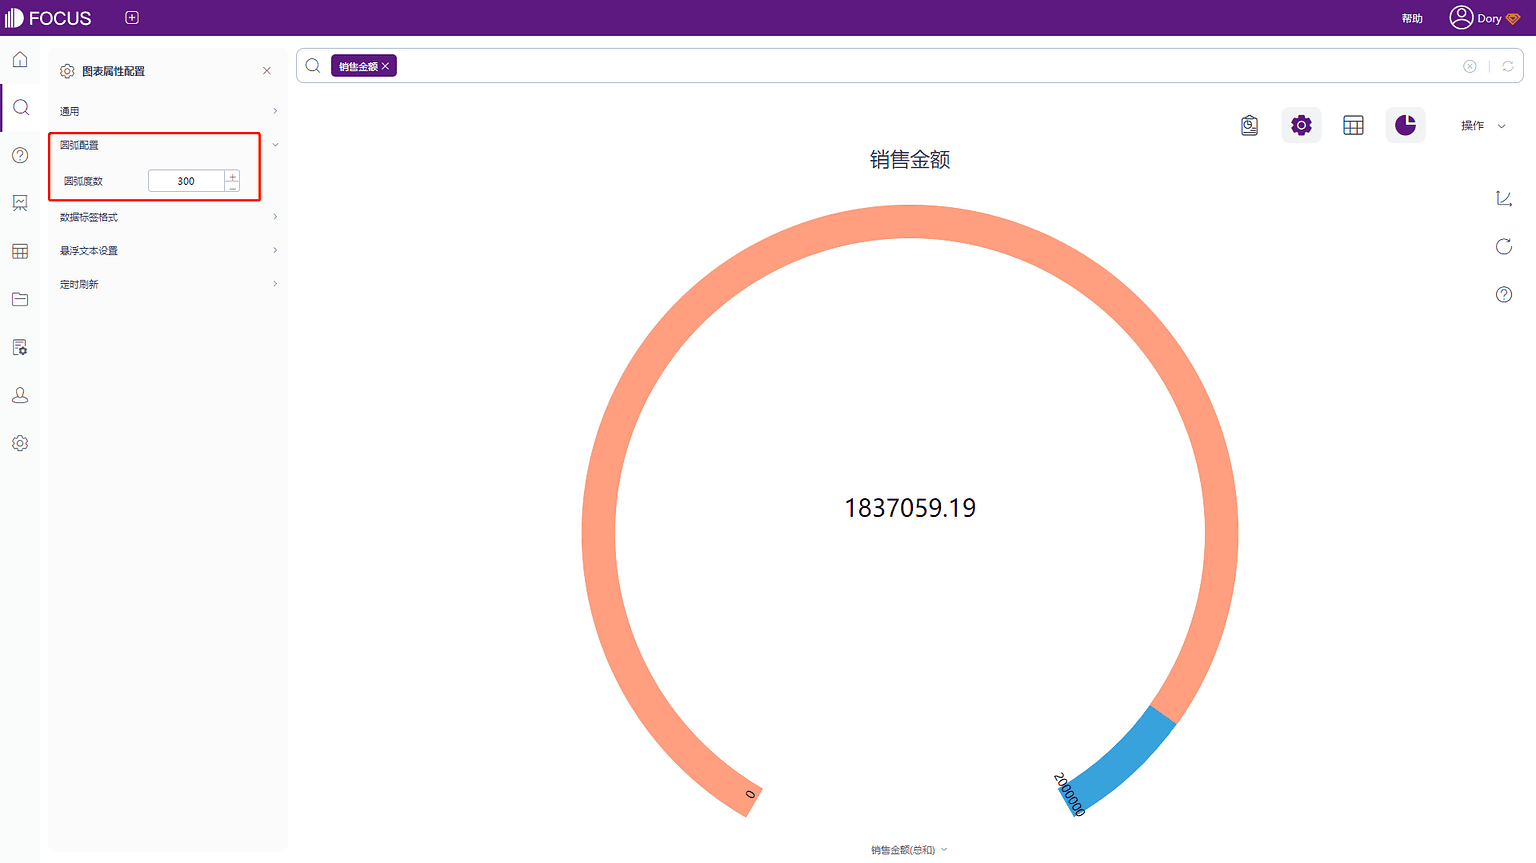1536x863 pixels.
Task: Open the home icon in left sidebar
Action: (x=20, y=60)
